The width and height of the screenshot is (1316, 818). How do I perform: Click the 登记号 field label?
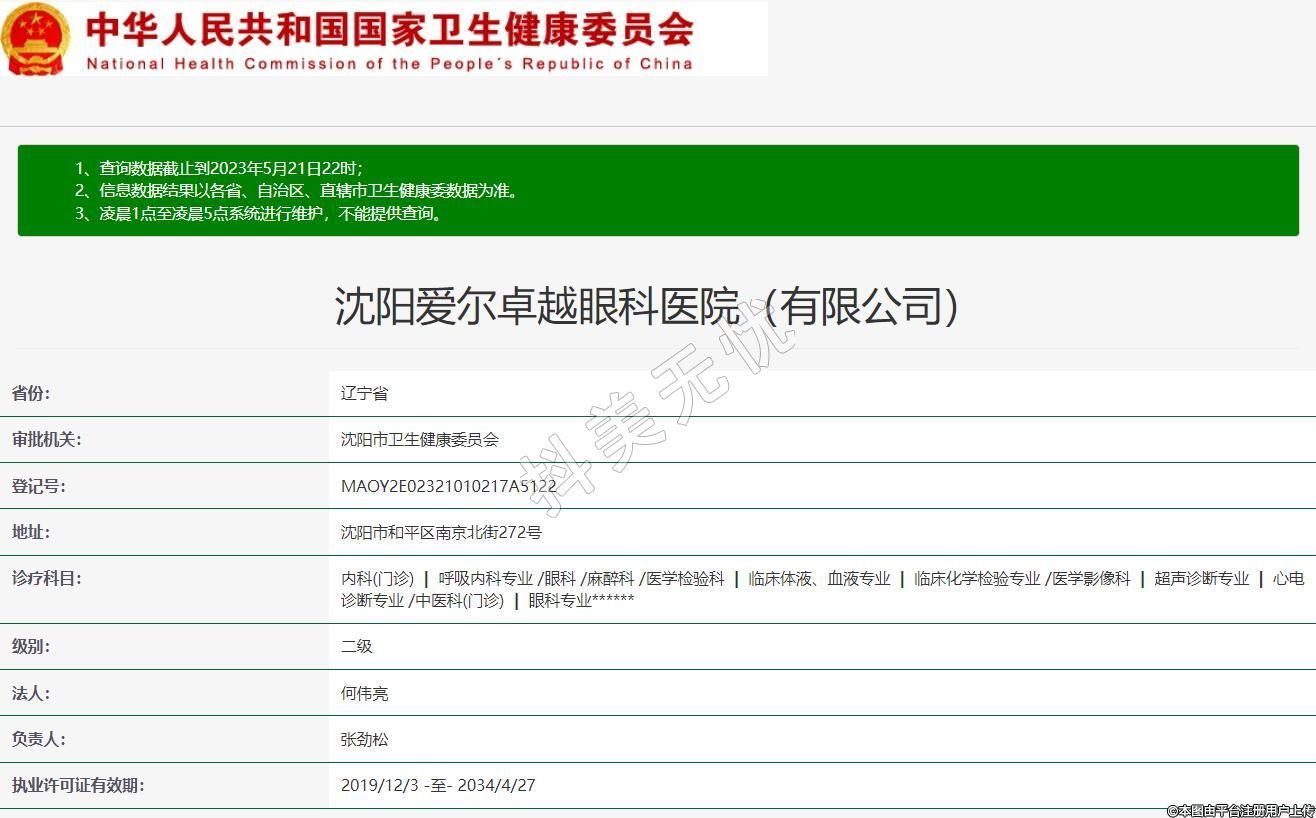(39, 486)
